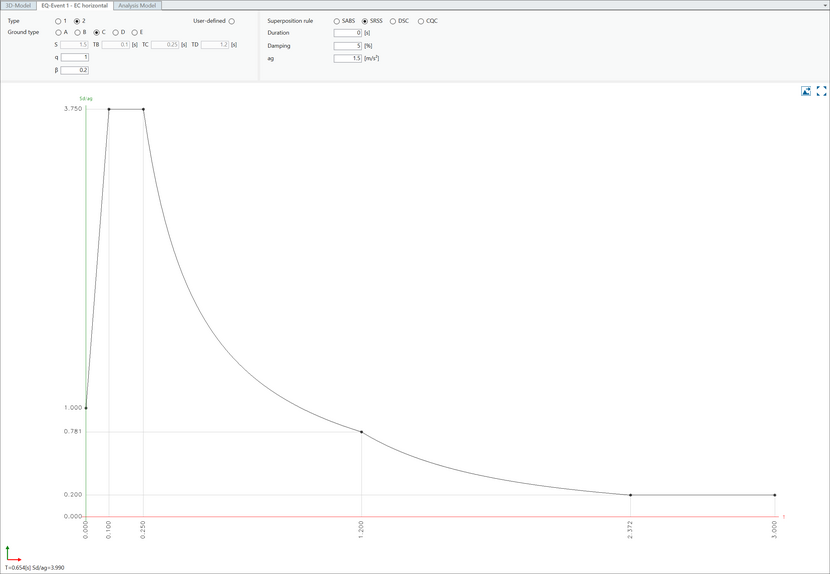The image size is (830, 574).
Task: Click the Damping percentage field
Action: 347,46
